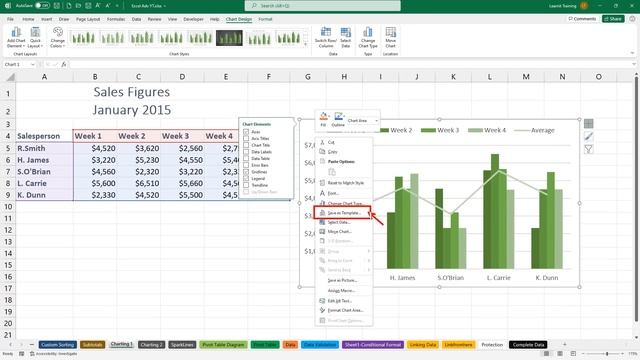
Task: Click Increase font size icon in title bar
Action: [x=98, y=6]
